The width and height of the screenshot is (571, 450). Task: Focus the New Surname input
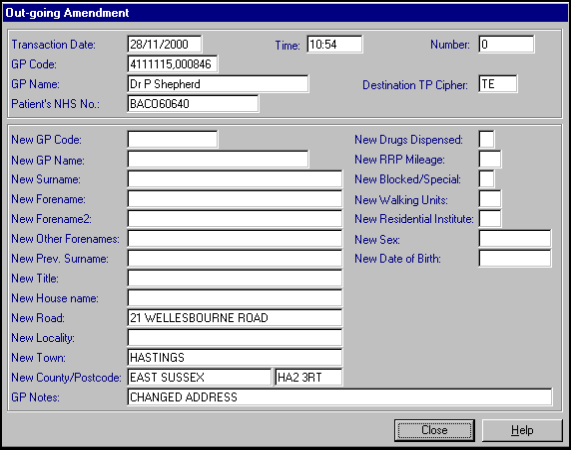pyautogui.click(x=235, y=179)
